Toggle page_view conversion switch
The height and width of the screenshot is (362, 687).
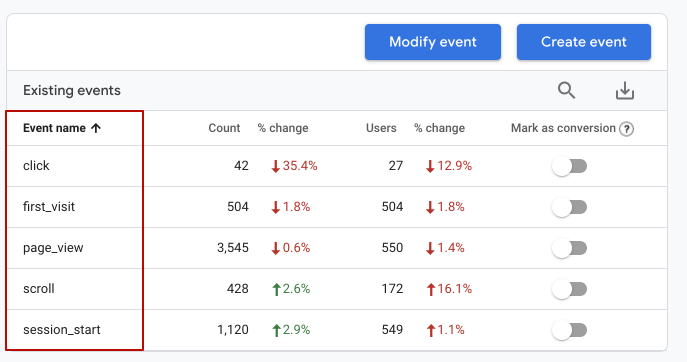click(x=570, y=248)
